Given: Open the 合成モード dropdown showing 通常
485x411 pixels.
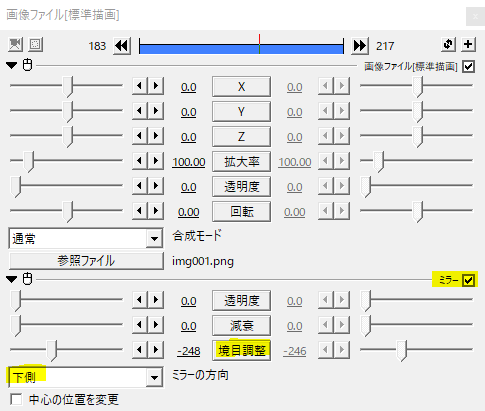Looking at the screenshot, I should [86, 238].
